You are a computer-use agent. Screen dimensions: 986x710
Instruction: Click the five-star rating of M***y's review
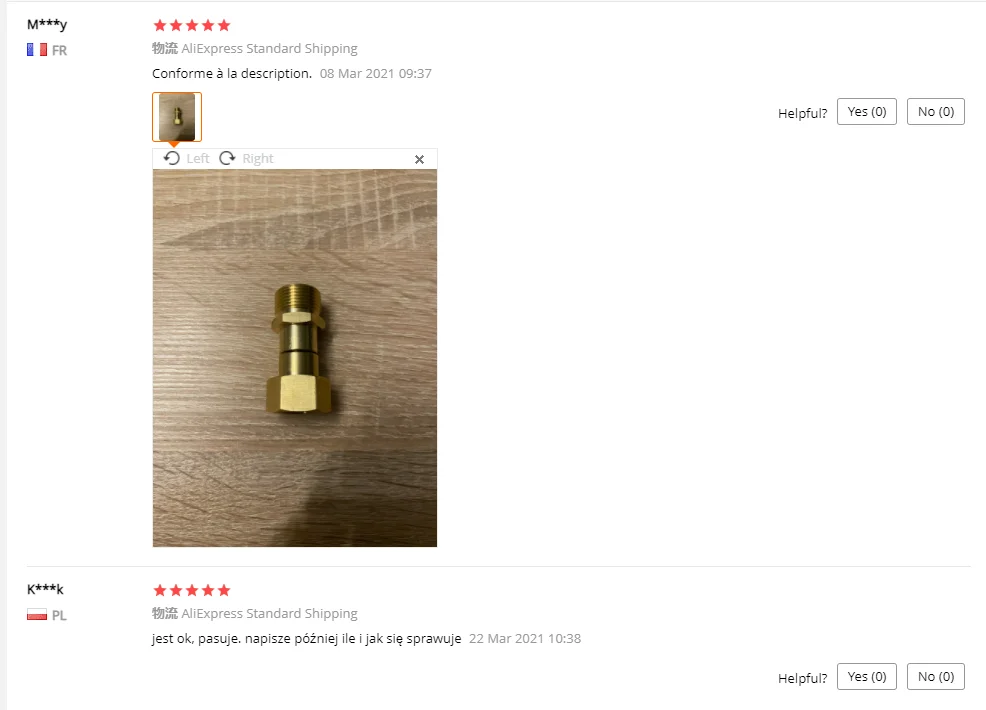coord(192,25)
